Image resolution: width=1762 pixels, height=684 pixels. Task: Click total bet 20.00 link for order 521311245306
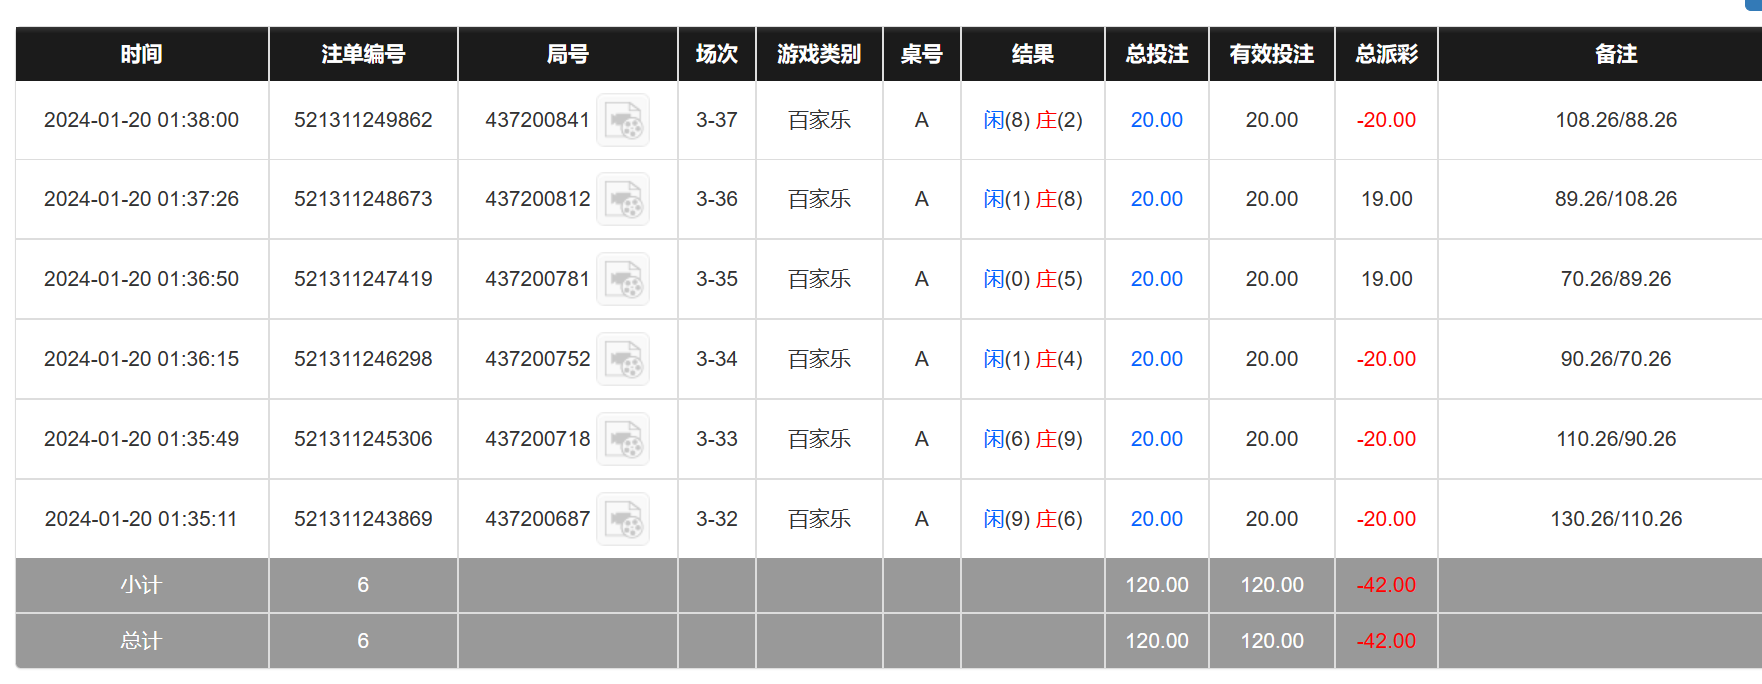point(1156,439)
